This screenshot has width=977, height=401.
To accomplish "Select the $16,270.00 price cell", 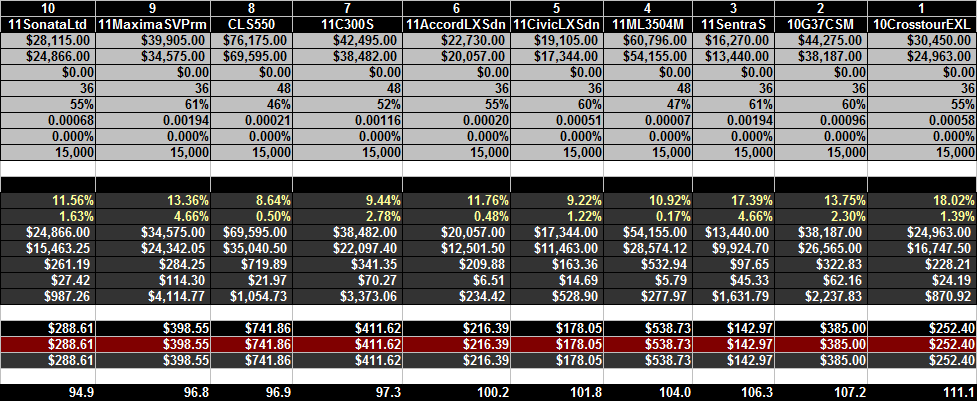I will 733,40.
